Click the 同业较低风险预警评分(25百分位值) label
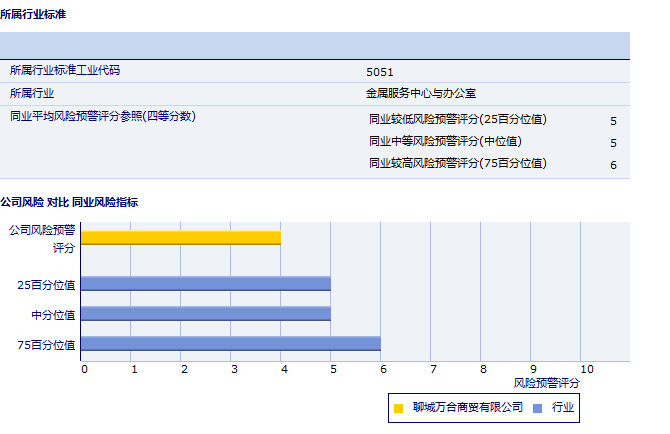 457,120
